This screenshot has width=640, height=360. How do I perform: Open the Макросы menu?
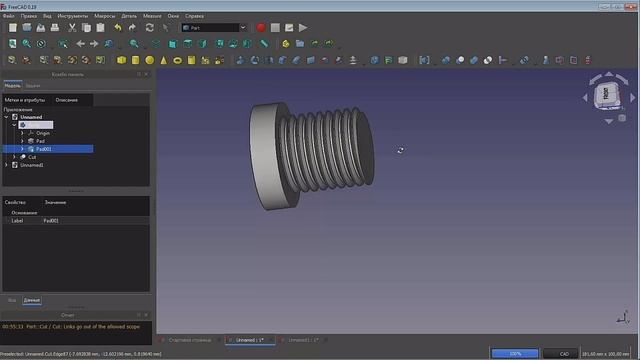pos(104,16)
